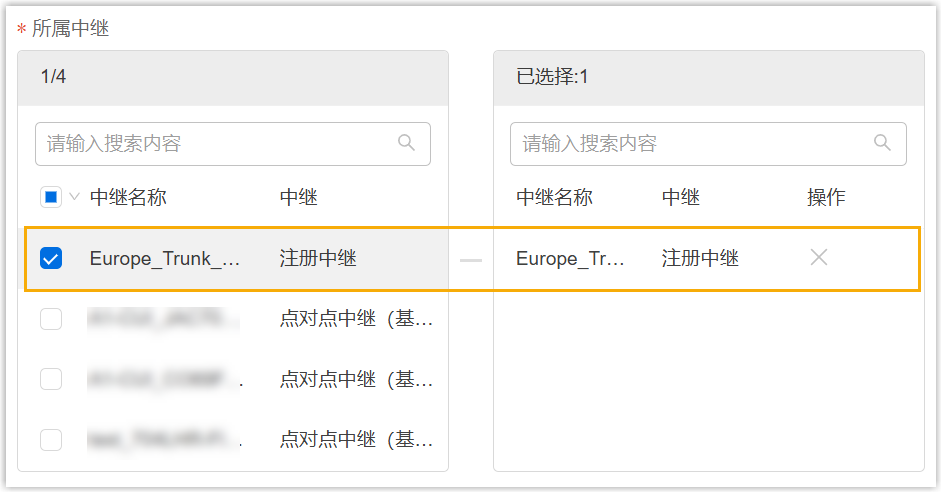Click the search magnifier in the selected panel
The width and height of the screenshot is (942, 493).
tap(882, 143)
